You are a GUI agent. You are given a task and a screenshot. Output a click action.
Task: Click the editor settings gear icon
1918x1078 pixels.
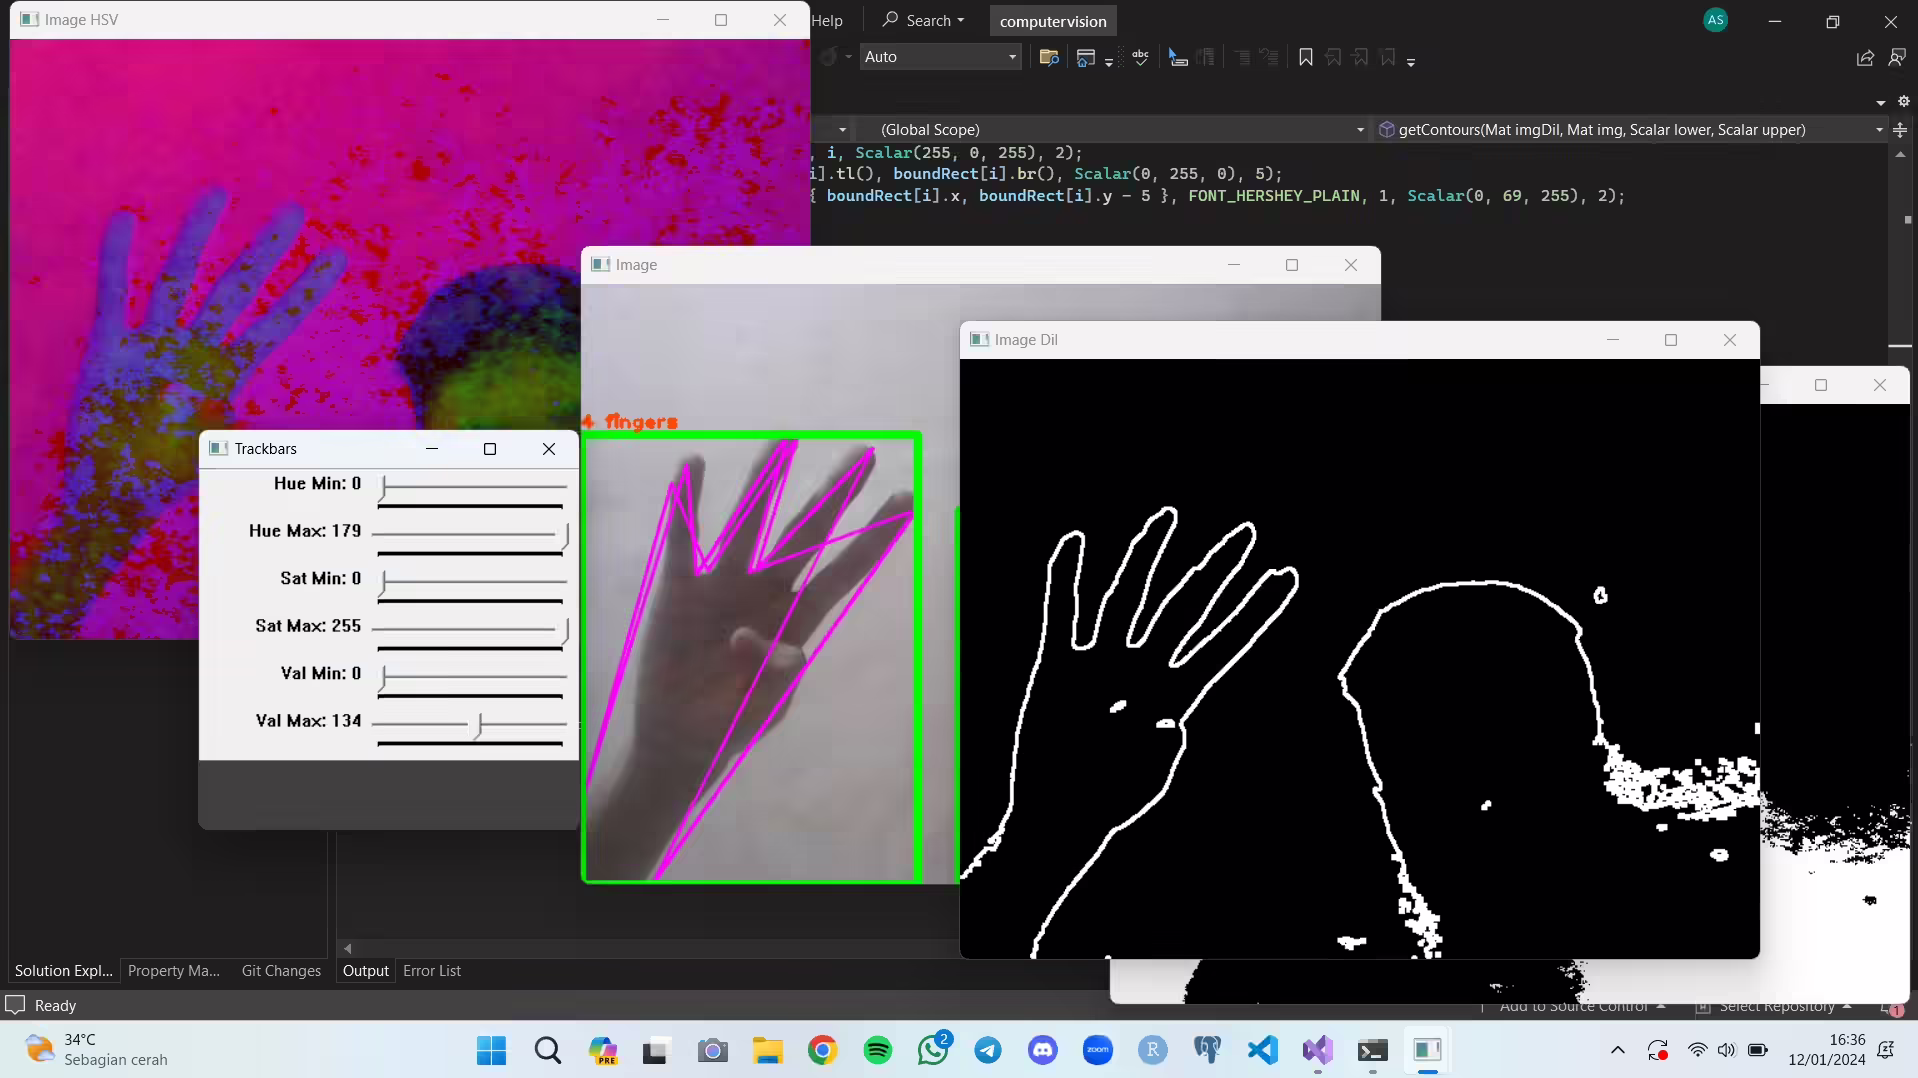pyautogui.click(x=1904, y=102)
